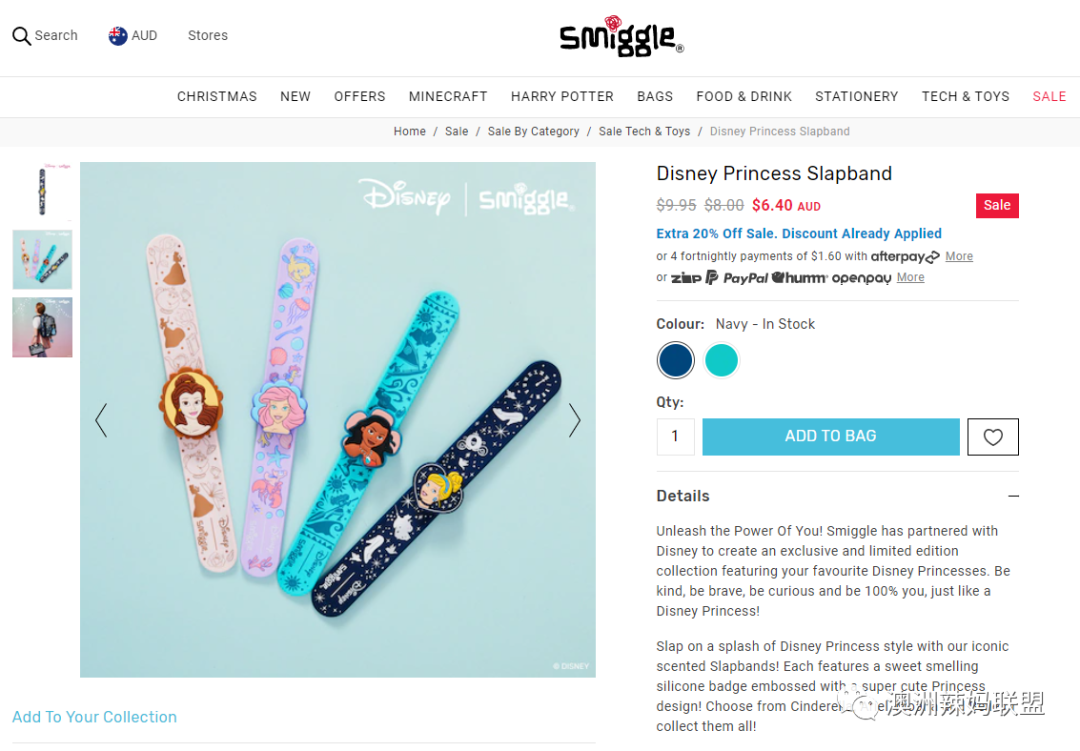Viewport: 1080px width, 751px height.
Task: Click the Smiggle logo to go home
Action: 621,36
